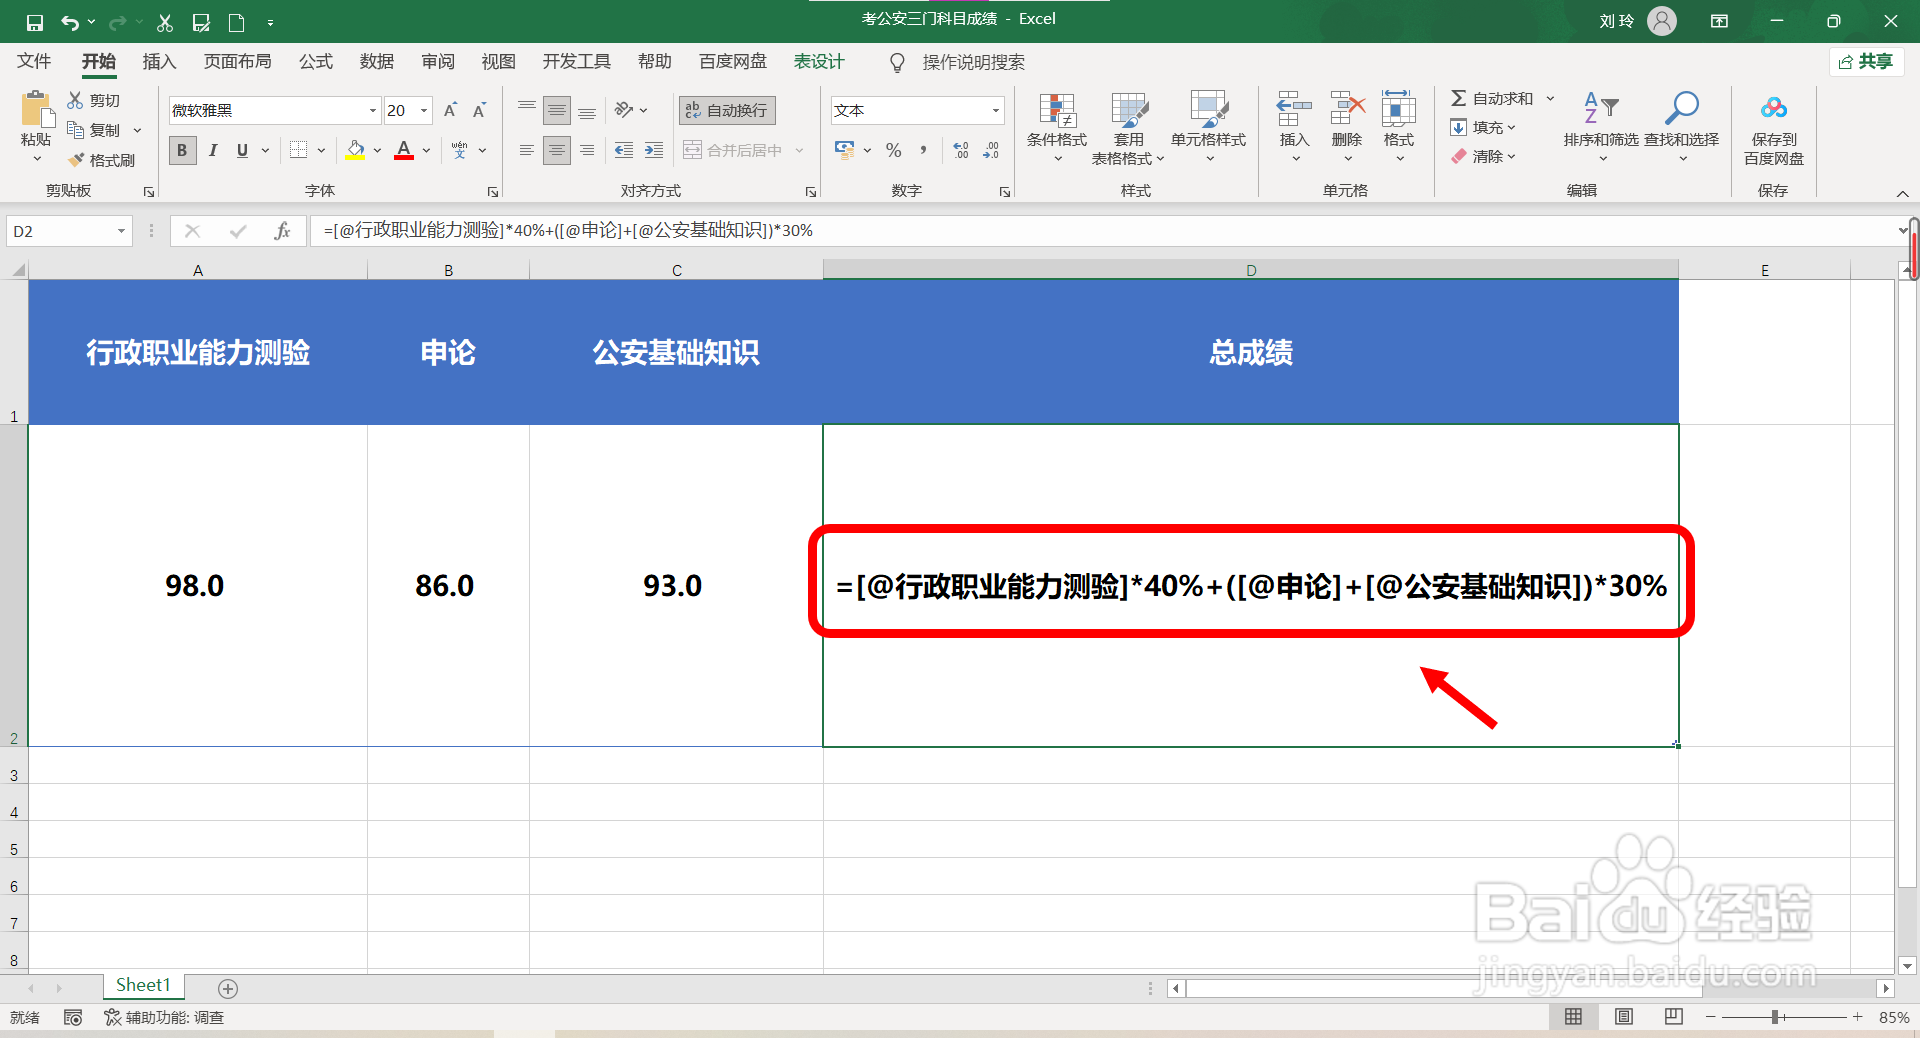1920x1038 pixels.
Task: Click the fill color bucket icon
Action: pos(355,150)
